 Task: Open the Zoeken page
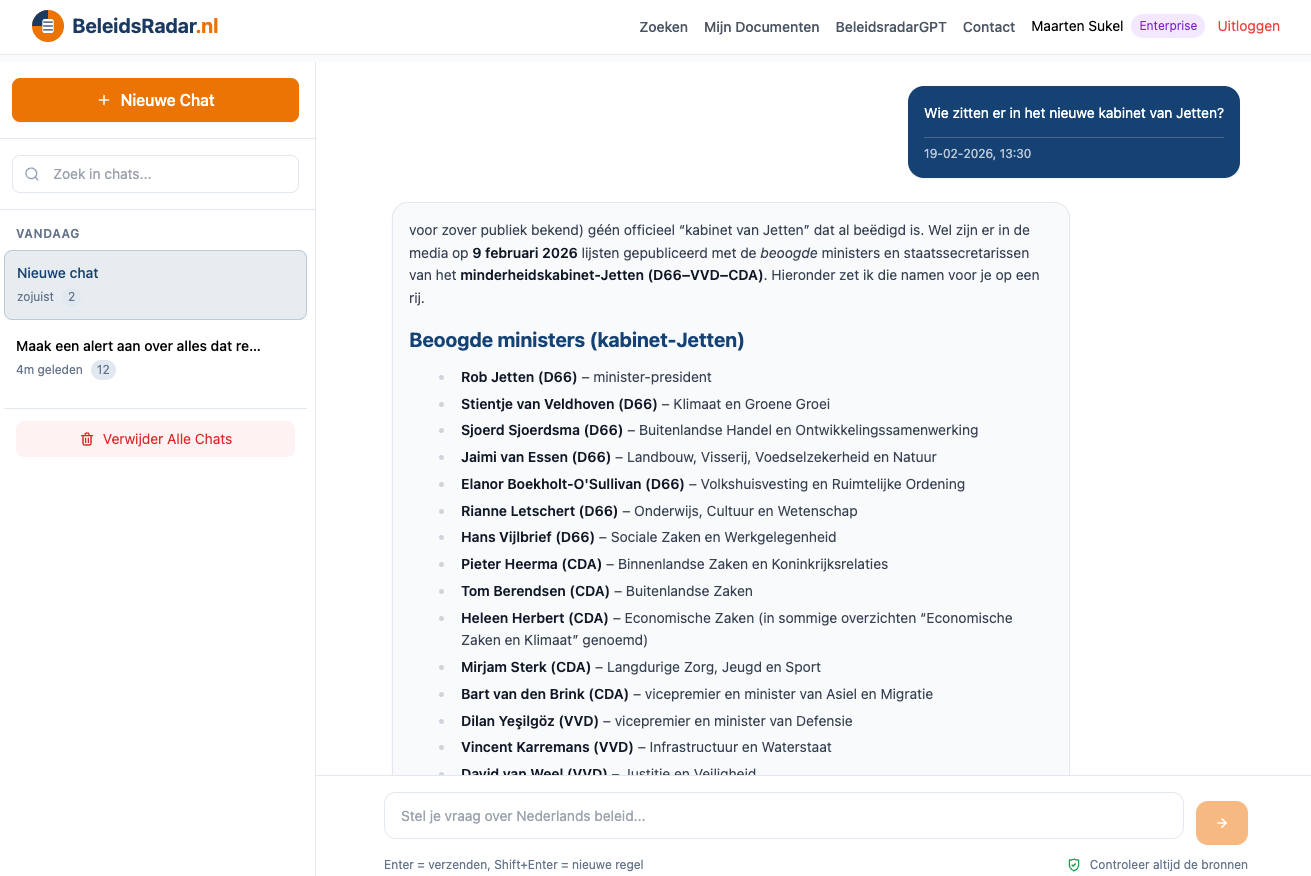[663, 27]
